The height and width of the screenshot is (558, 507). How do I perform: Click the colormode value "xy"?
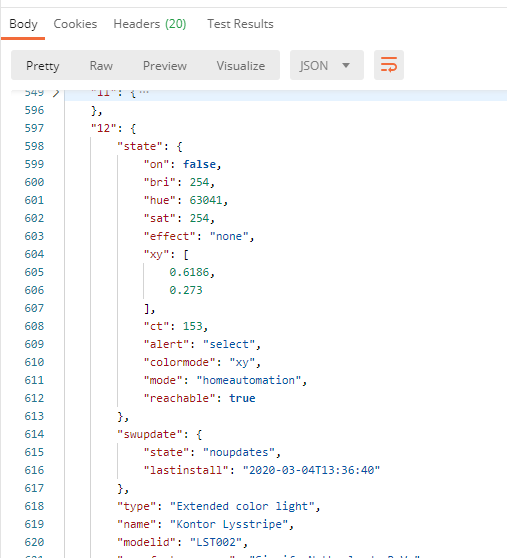242,362
